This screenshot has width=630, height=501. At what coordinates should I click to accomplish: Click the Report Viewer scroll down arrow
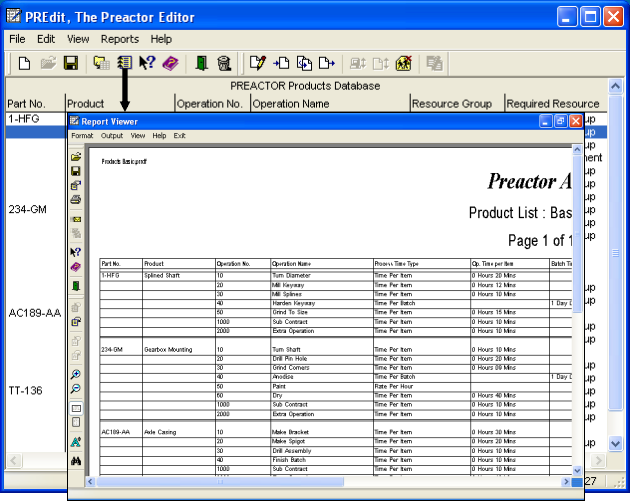577,470
